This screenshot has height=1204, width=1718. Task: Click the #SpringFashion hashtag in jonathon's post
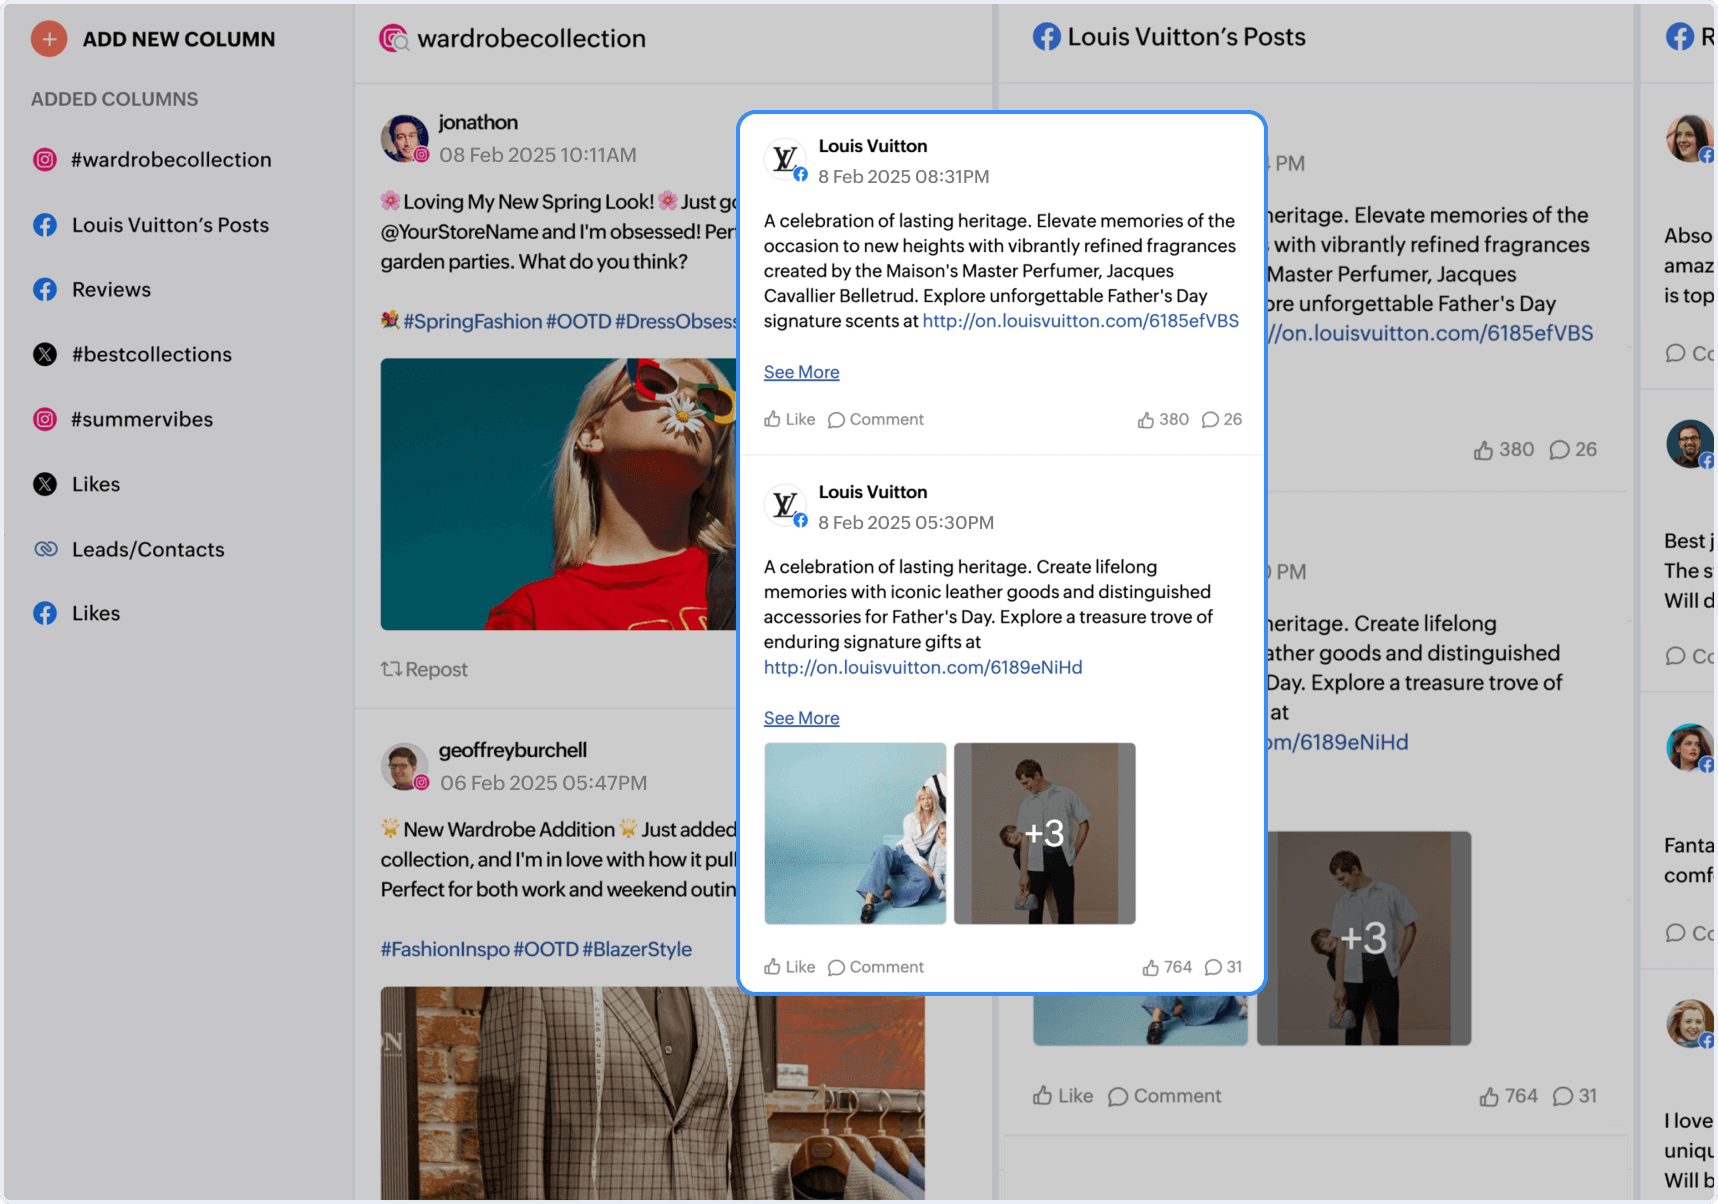(x=472, y=321)
